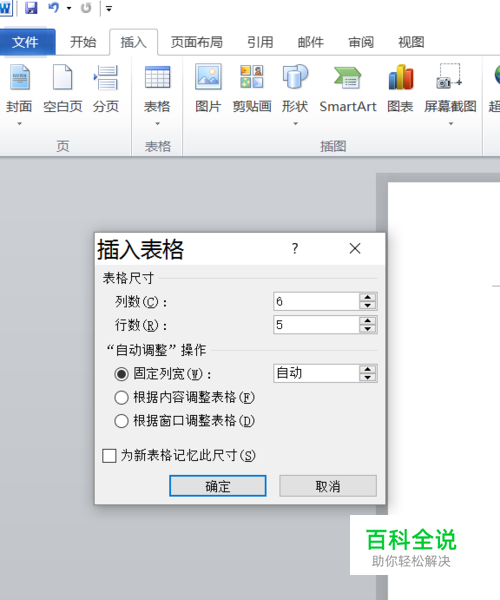
Task: Open the 剪贴画 clip art tool
Action: [252, 90]
